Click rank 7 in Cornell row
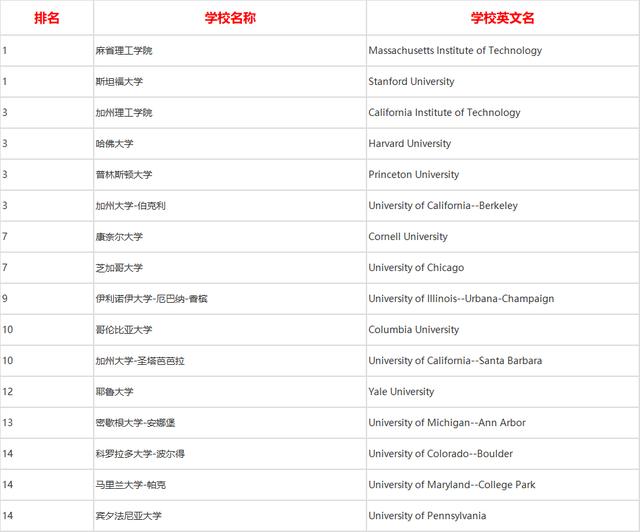The image size is (640, 532). point(5,237)
